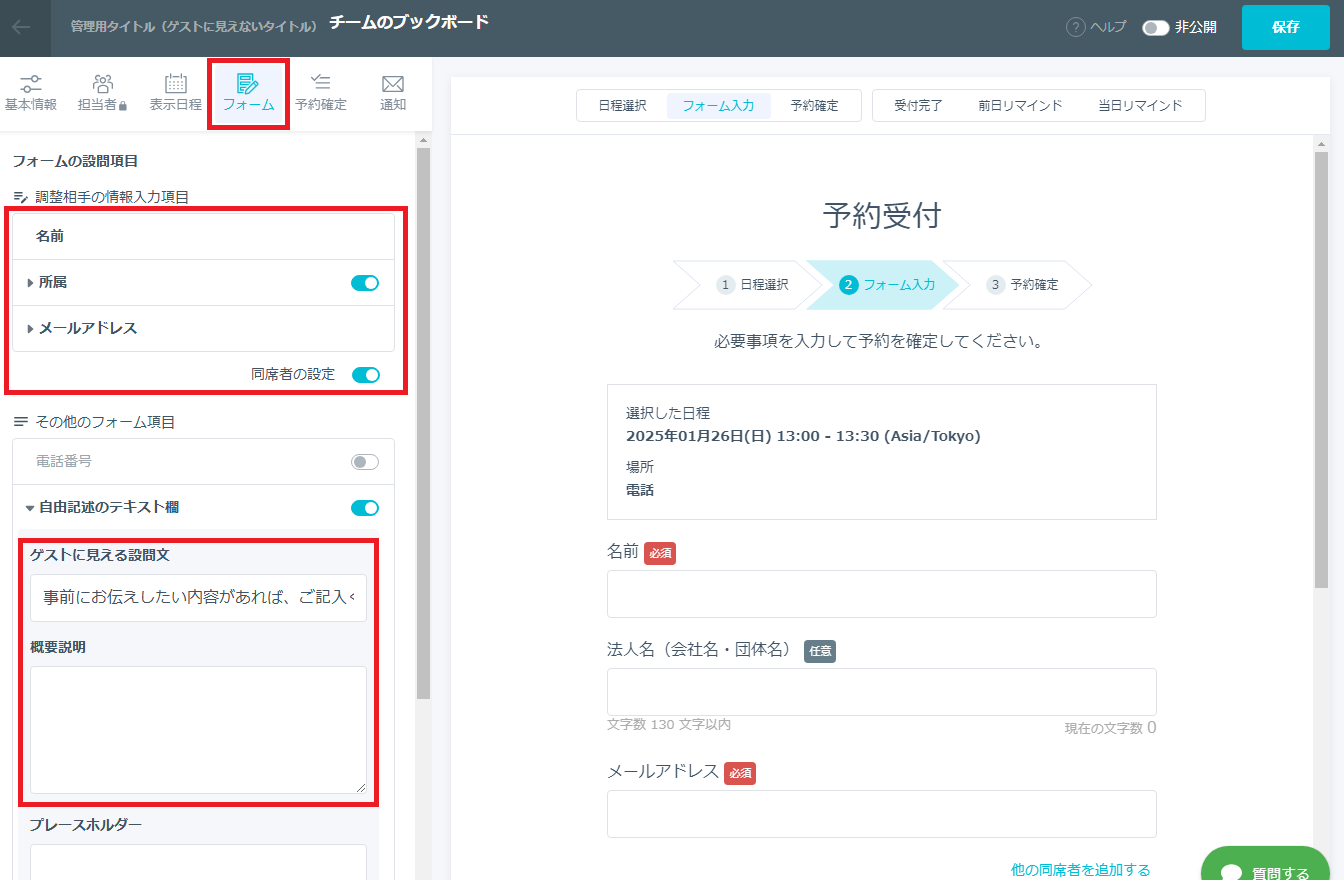Open the 基本情報 settings icon

pyautogui.click(x=31, y=84)
